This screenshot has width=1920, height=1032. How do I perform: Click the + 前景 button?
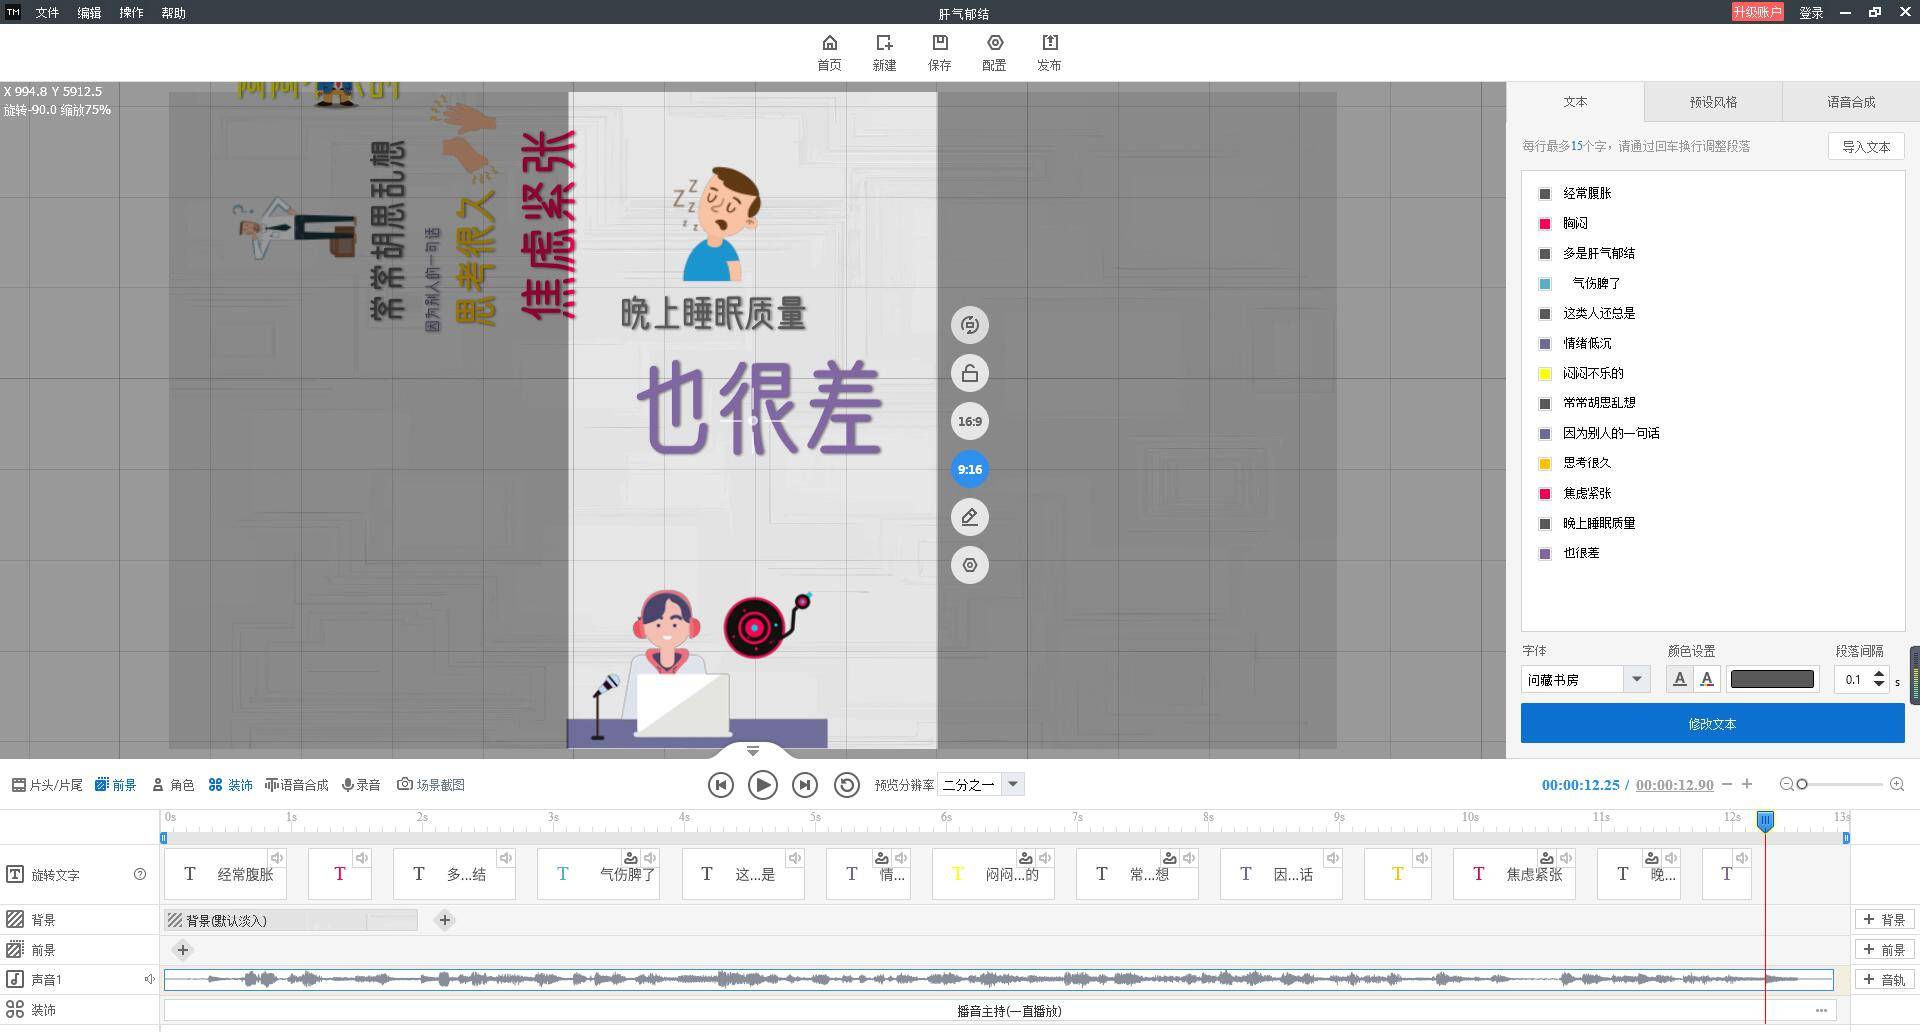point(1884,950)
